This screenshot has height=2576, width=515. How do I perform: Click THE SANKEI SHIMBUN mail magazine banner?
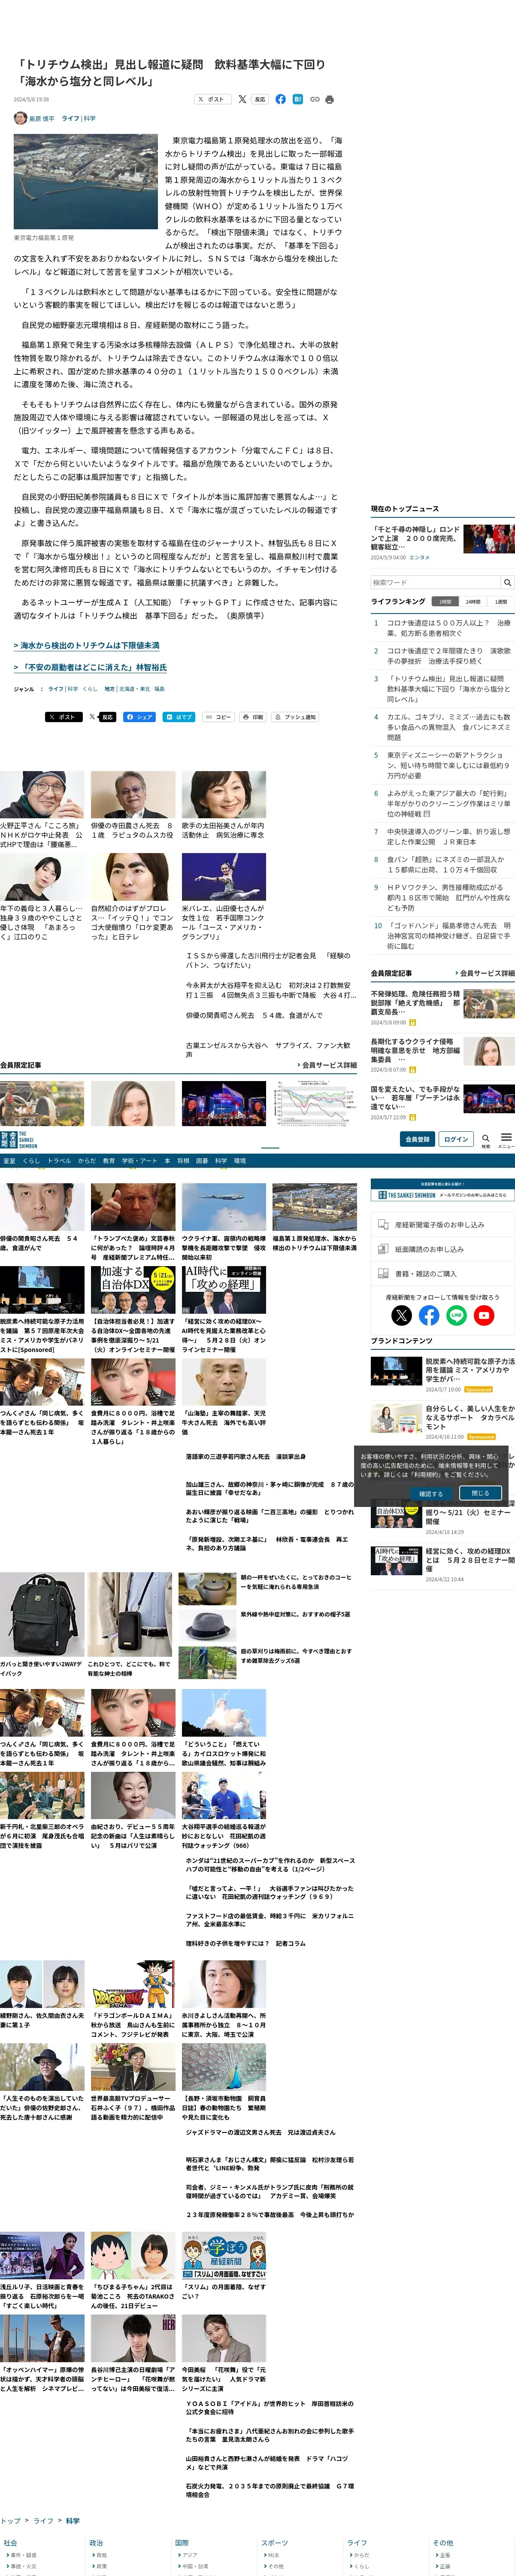click(x=442, y=1190)
